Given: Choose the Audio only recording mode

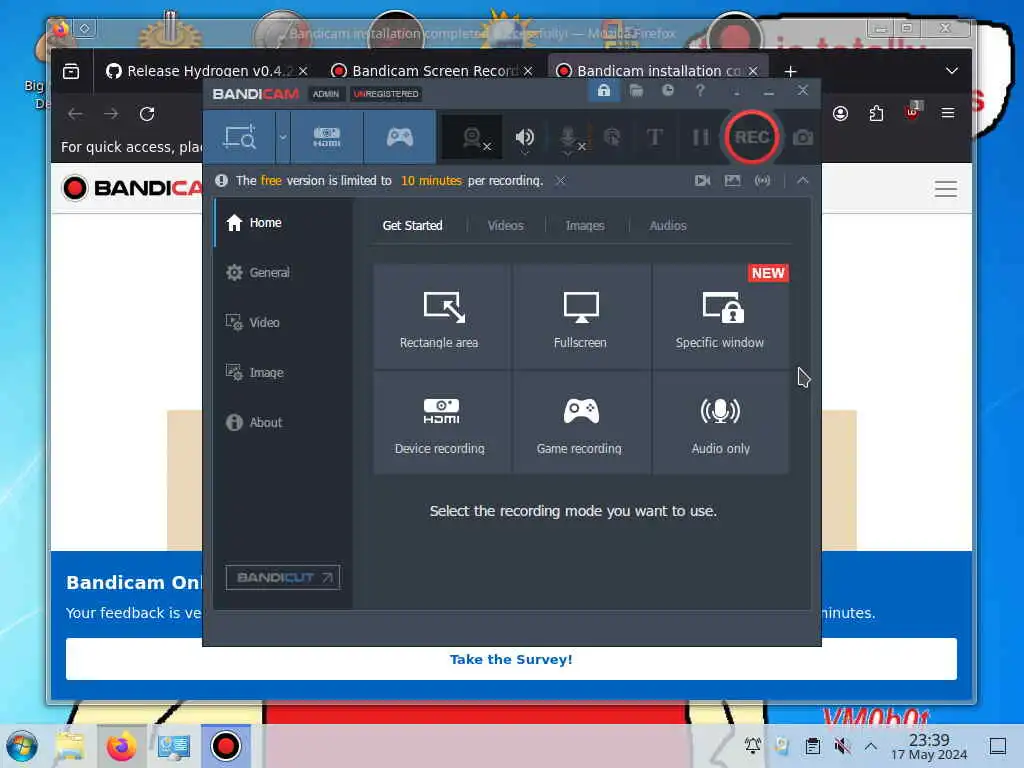Looking at the screenshot, I should point(720,423).
